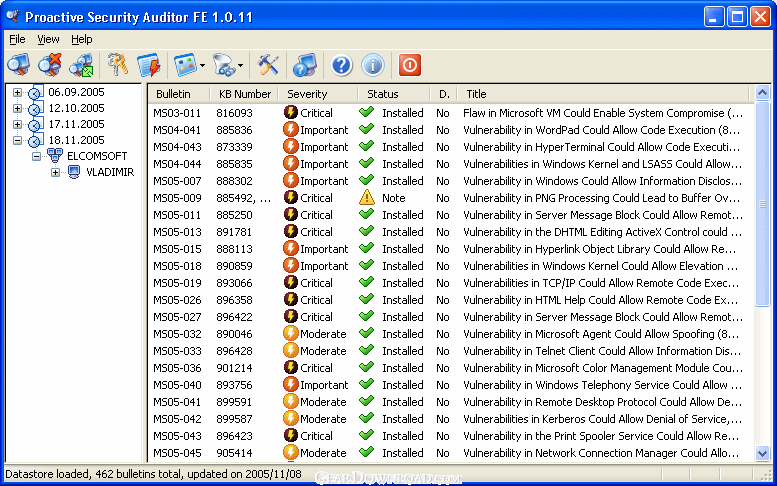Click the red power exit icon
This screenshot has height=486, width=777.
click(410, 65)
